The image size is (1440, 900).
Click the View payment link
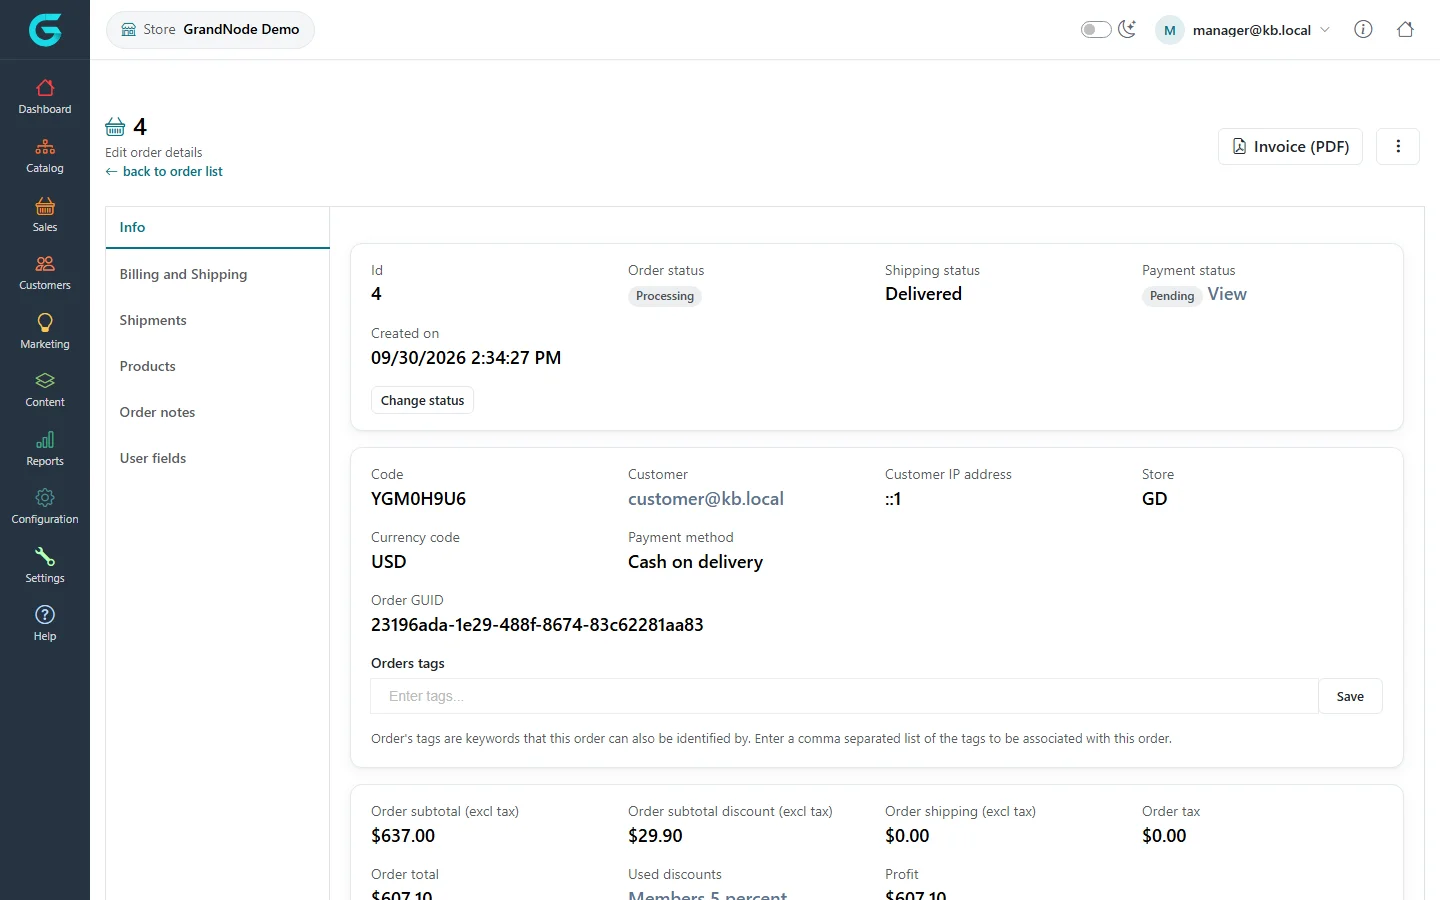(1227, 294)
